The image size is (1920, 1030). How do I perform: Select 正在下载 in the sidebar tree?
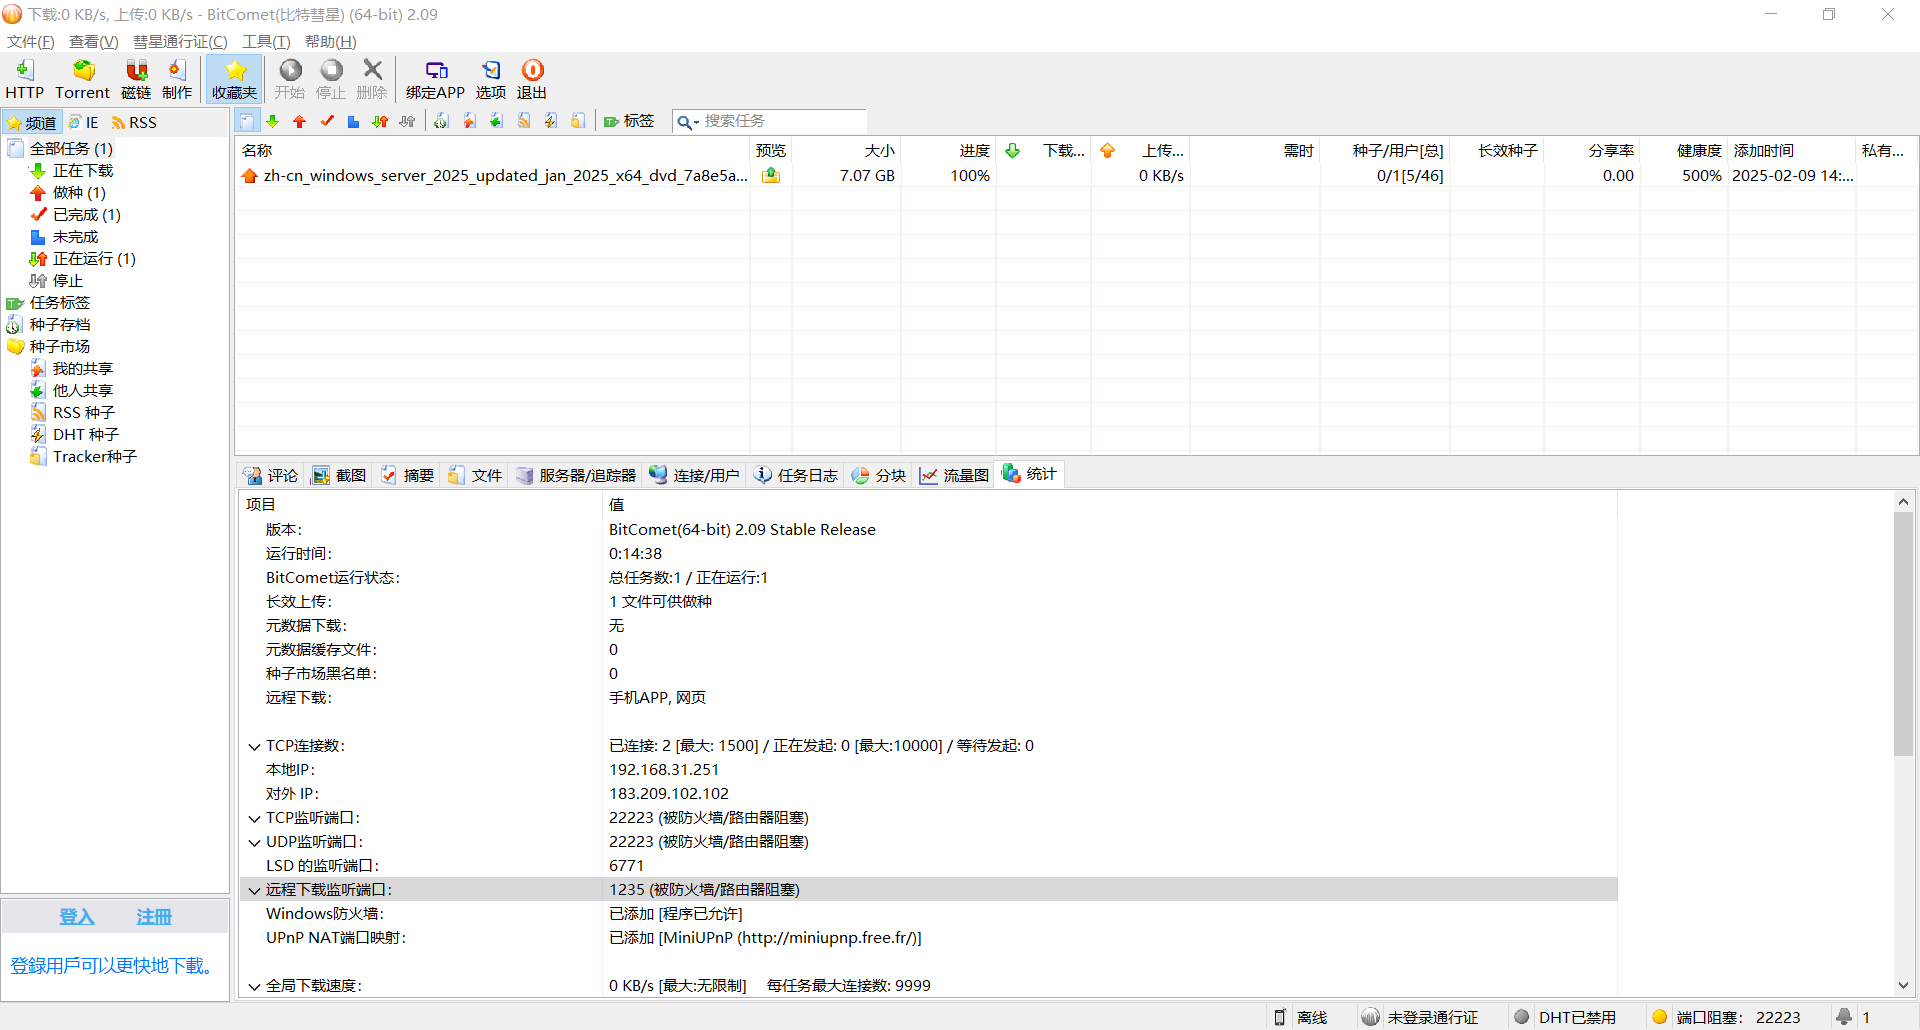(83, 170)
